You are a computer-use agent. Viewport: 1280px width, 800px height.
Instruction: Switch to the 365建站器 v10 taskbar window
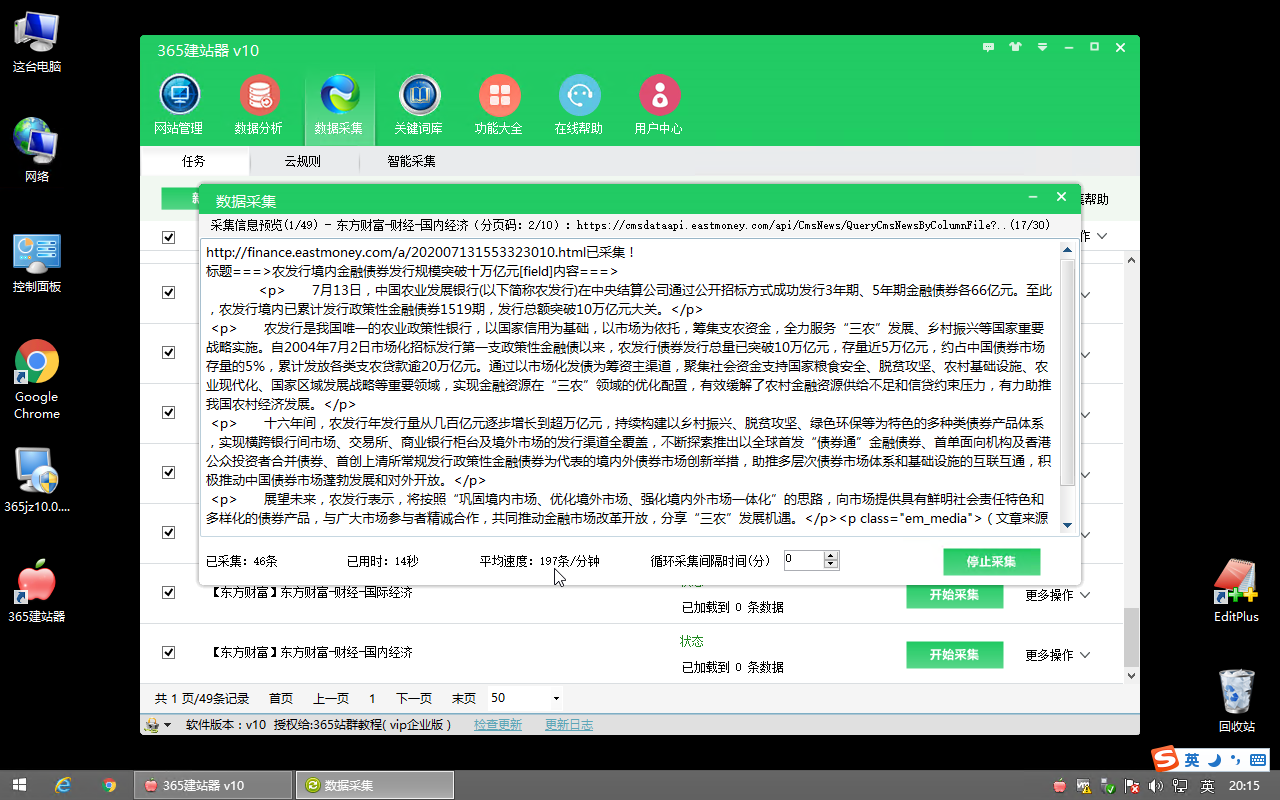[x=215, y=785]
